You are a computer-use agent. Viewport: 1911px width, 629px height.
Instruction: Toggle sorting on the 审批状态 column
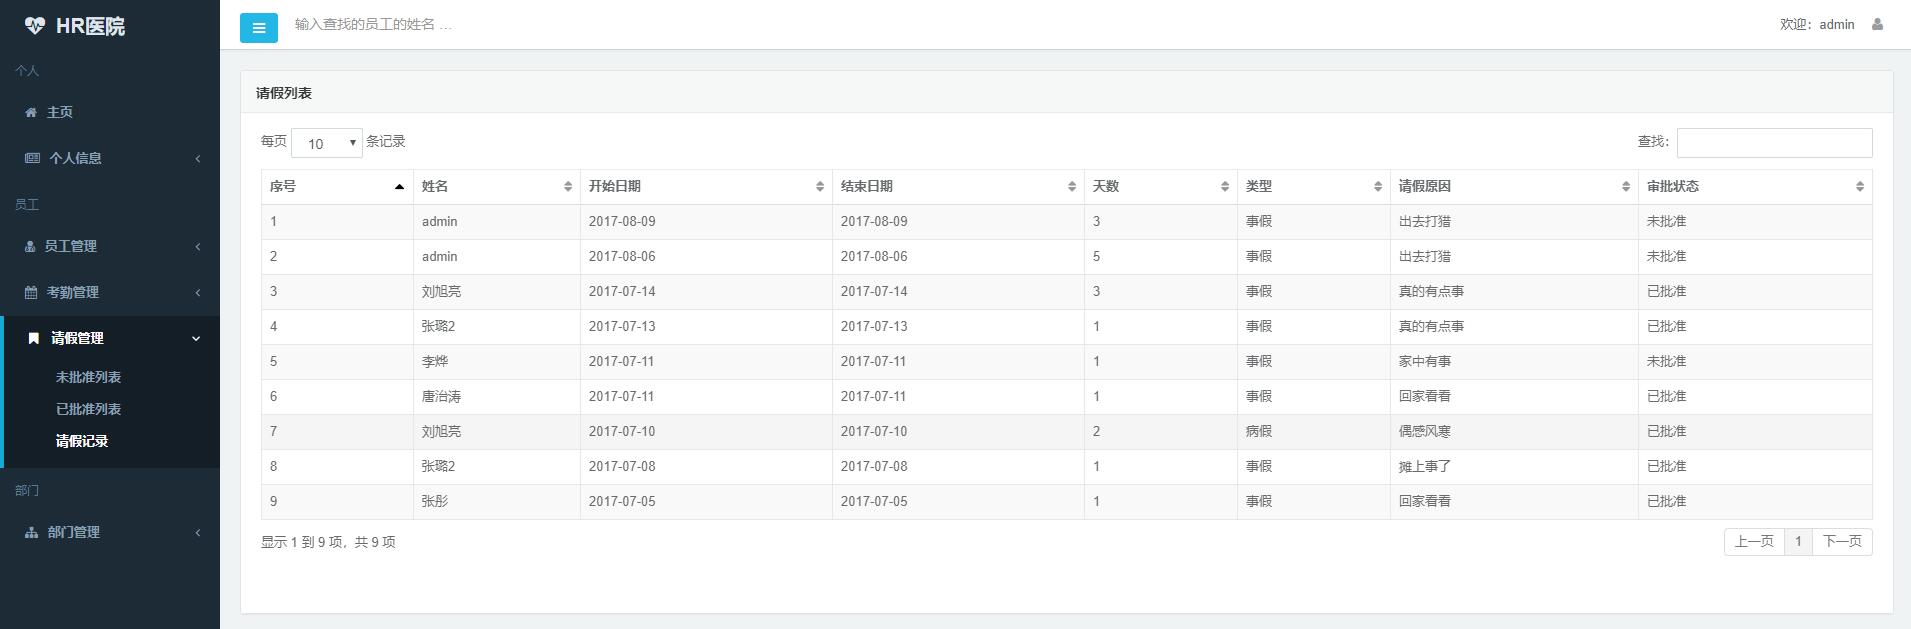[x=1754, y=187]
